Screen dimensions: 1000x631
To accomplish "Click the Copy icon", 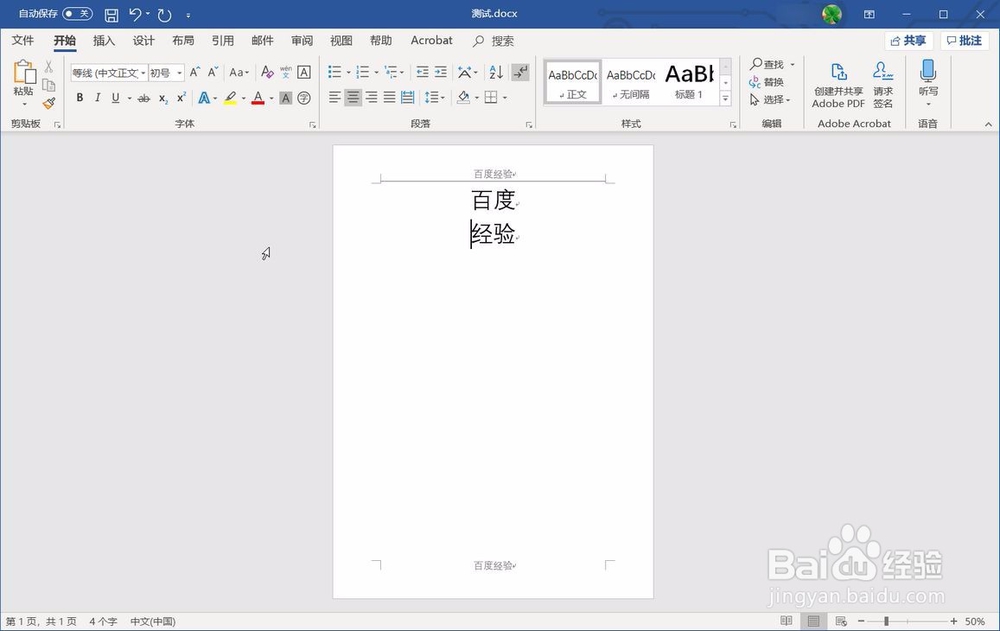I will coord(48,85).
